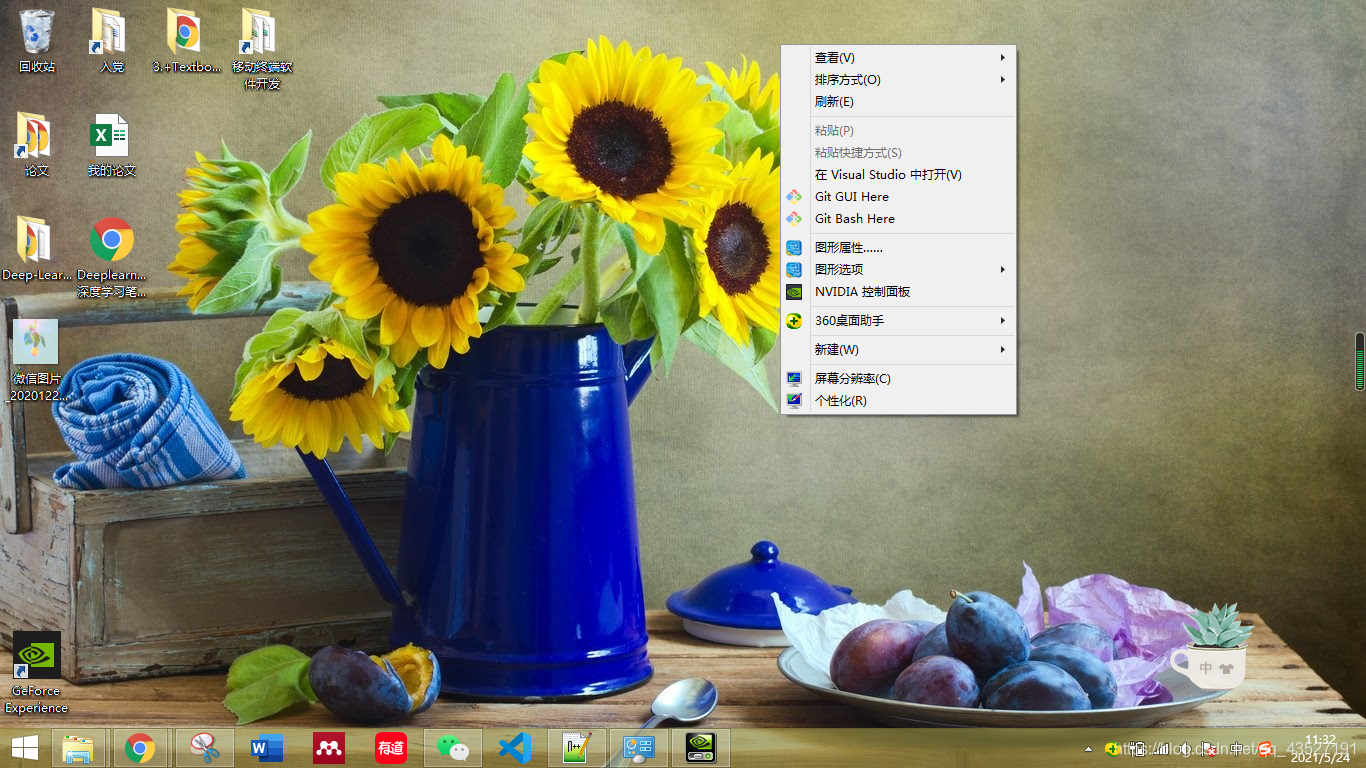The height and width of the screenshot is (768, 1366).
Task: Open the taskbar clock showing 11:32
Action: (x=1320, y=748)
